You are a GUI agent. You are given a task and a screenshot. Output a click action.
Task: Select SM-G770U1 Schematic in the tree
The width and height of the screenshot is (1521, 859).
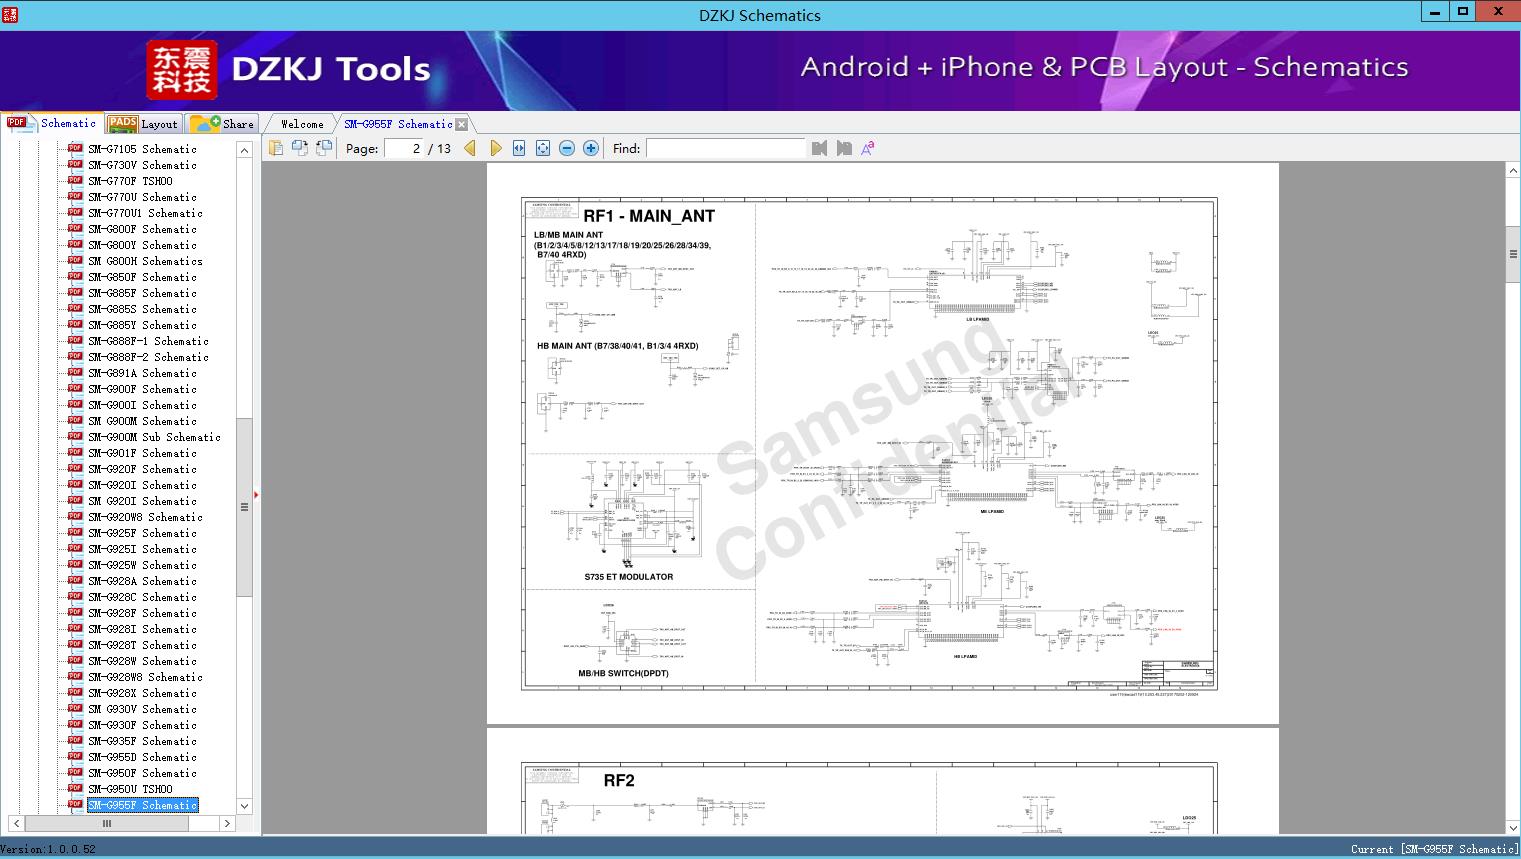click(x=145, y=213)
